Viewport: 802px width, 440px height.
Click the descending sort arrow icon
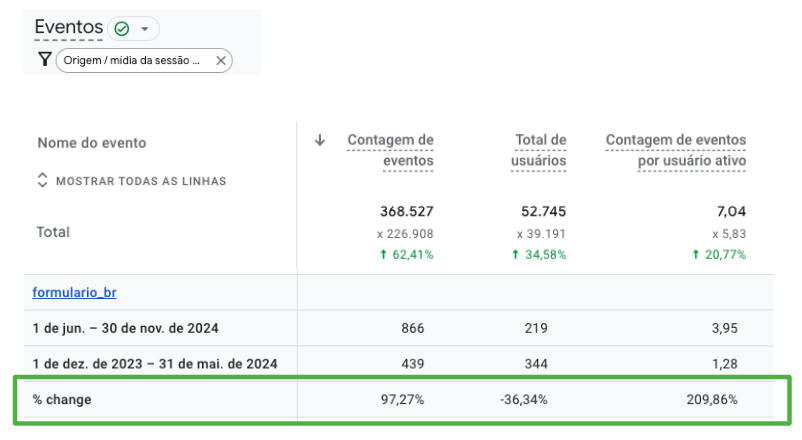[320, 141]
